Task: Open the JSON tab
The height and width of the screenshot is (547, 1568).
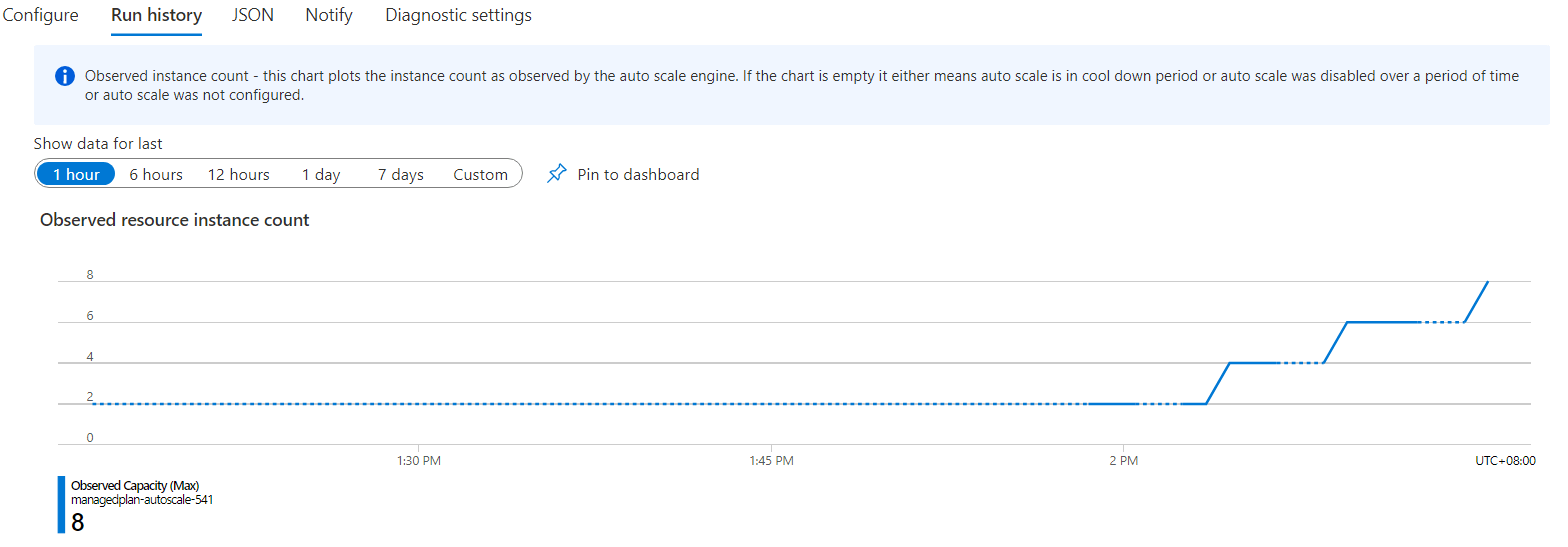Action: (253, 16)
